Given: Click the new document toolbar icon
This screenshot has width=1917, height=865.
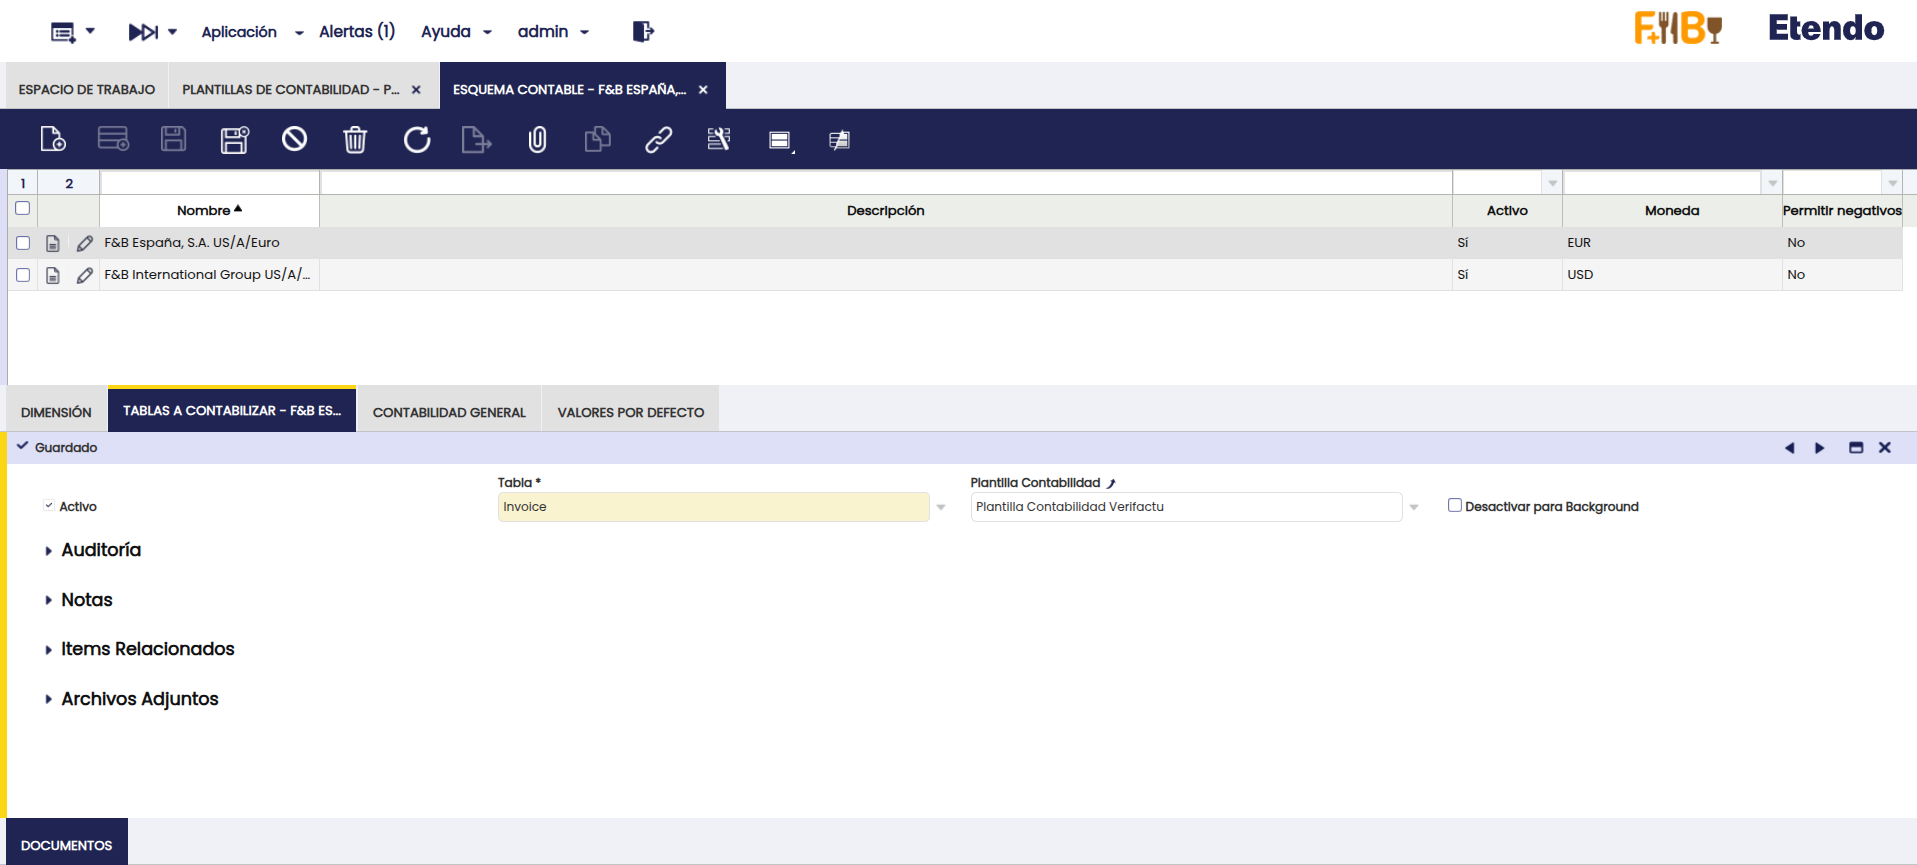Looking at the screenshot, I should click(53, 139).
